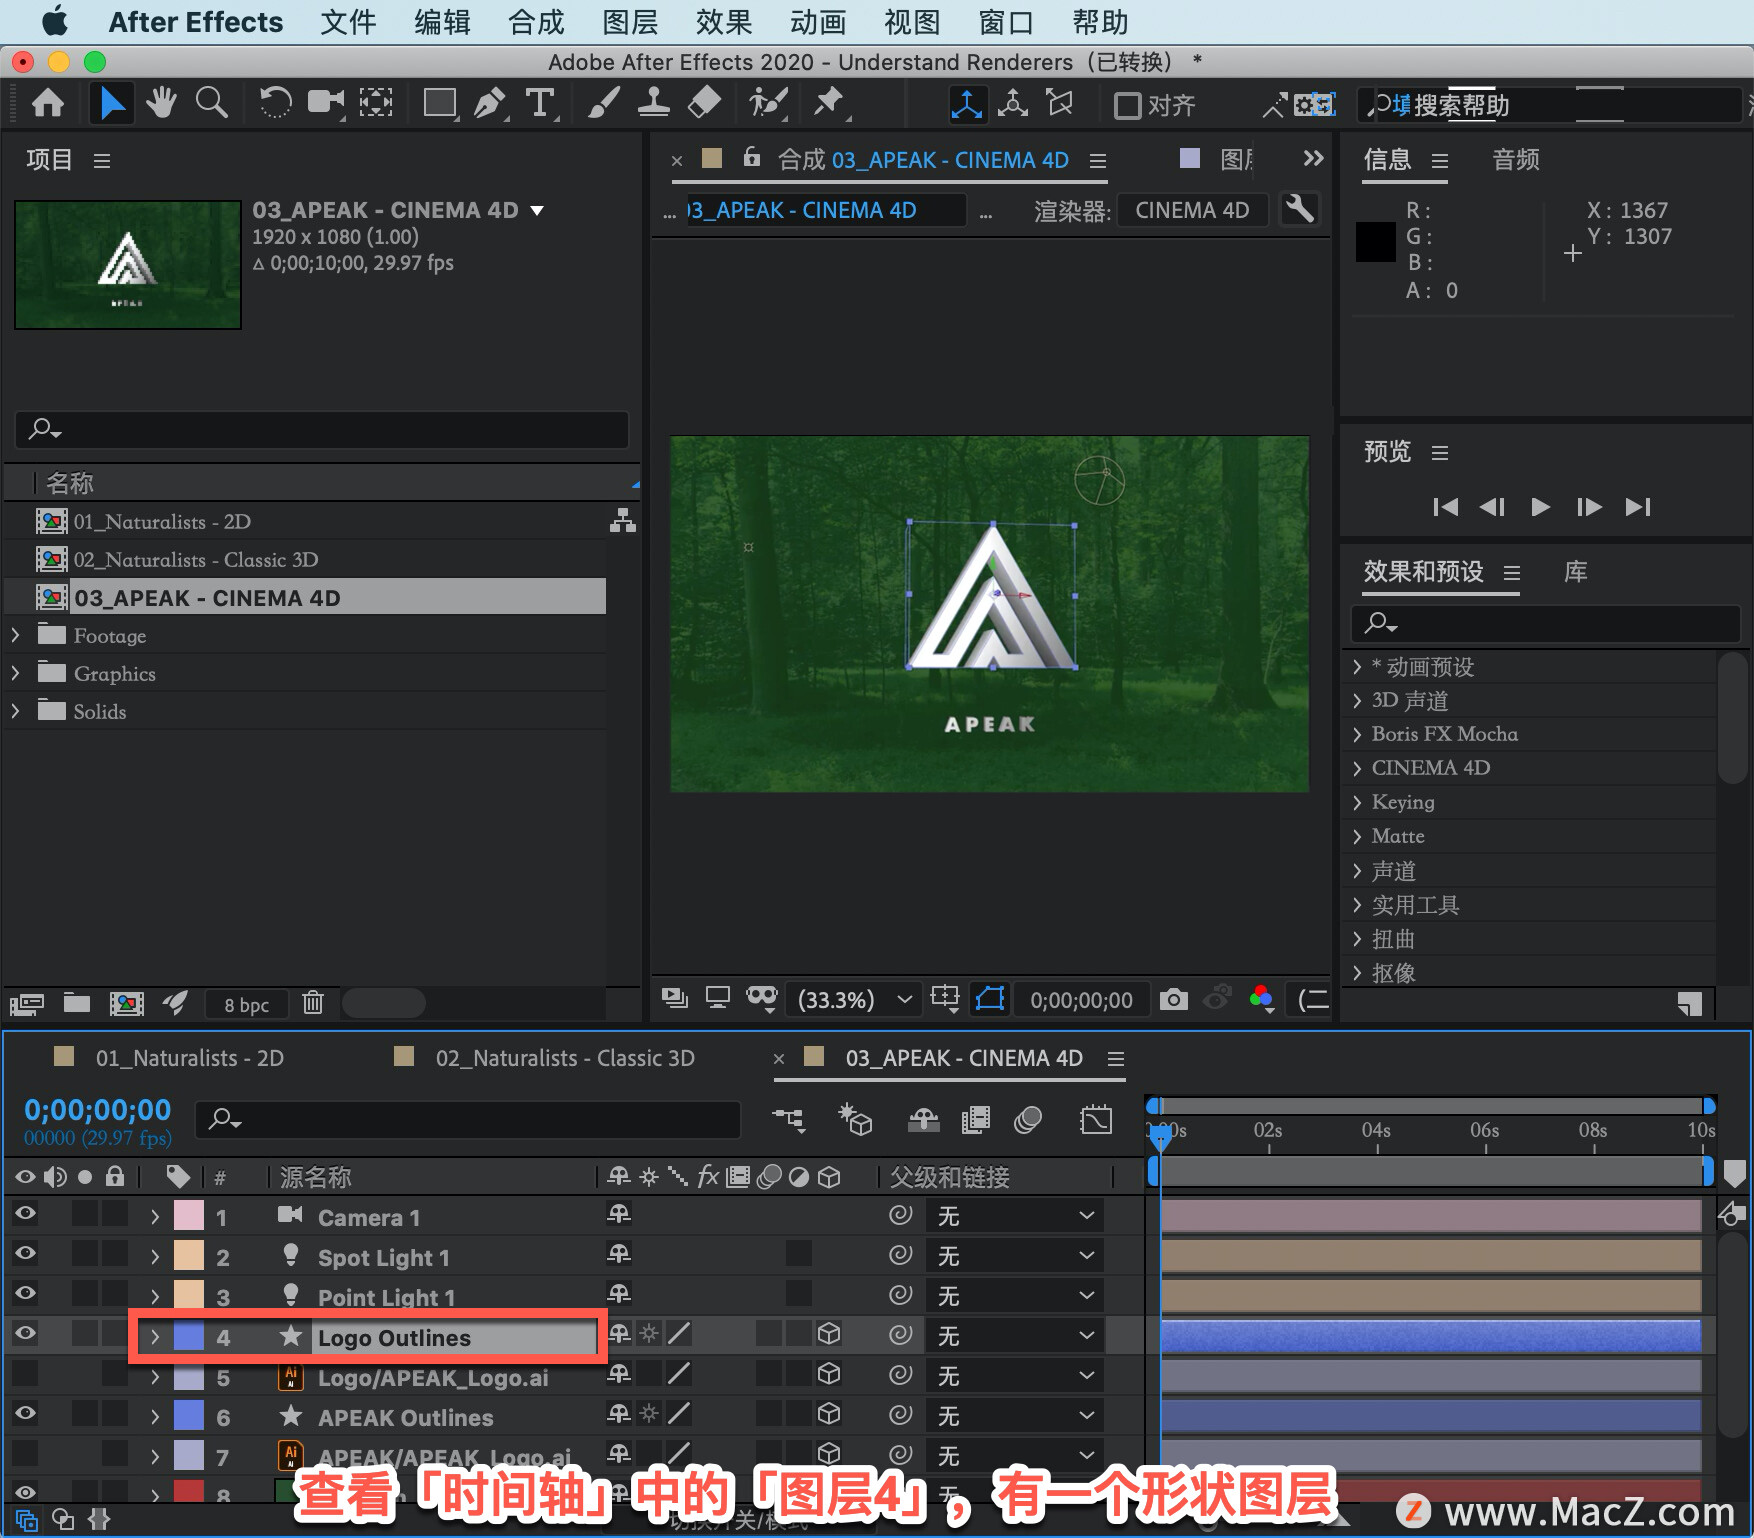Expand Logo Outlines layer properties
Viewport: 1754px width, 1538px height.
pyautogui.click(x=155, y=1337)
